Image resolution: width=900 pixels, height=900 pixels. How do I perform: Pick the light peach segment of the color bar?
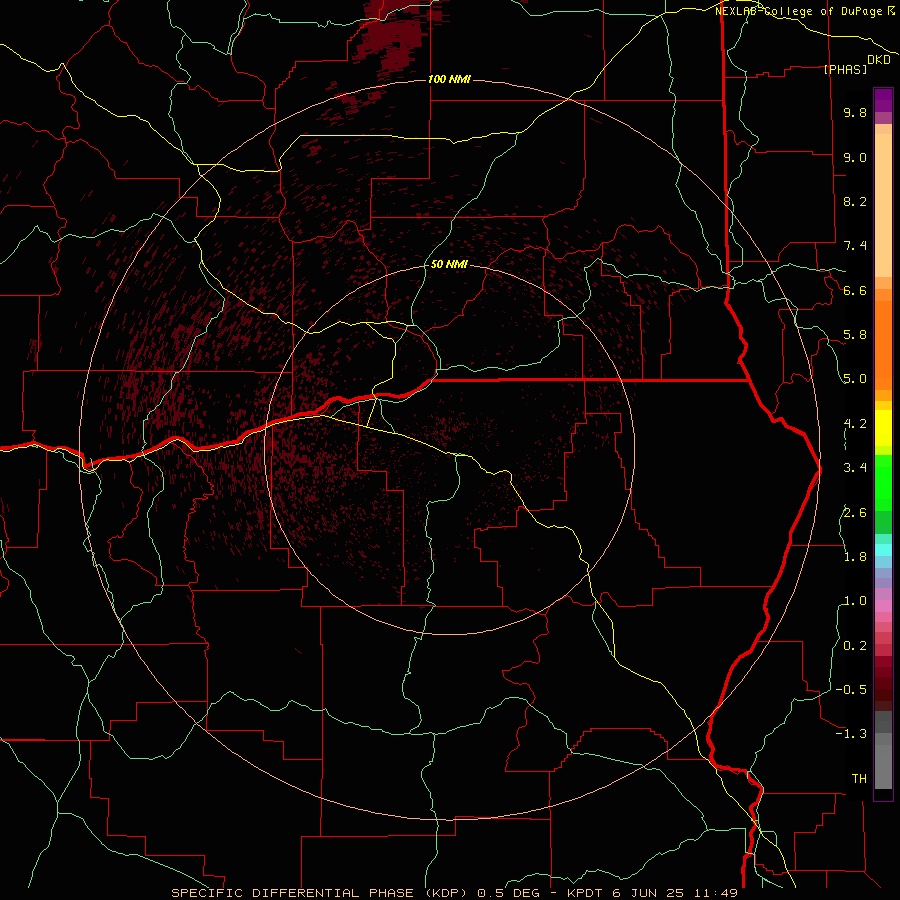[883, 205]
